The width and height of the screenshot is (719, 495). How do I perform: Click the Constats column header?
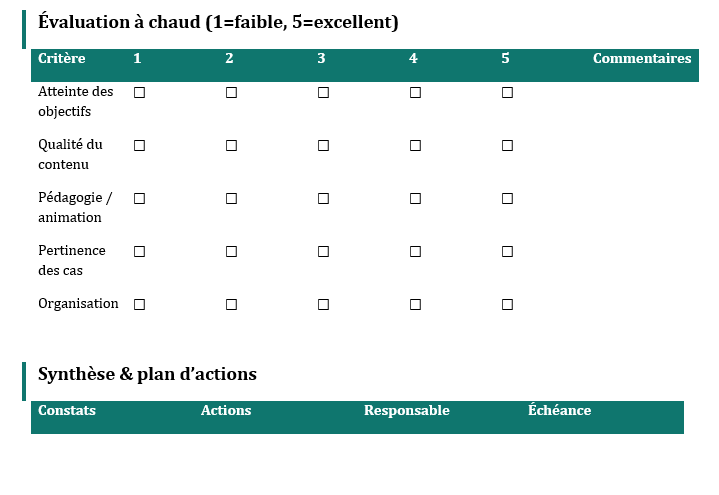(x=67, y=411)
